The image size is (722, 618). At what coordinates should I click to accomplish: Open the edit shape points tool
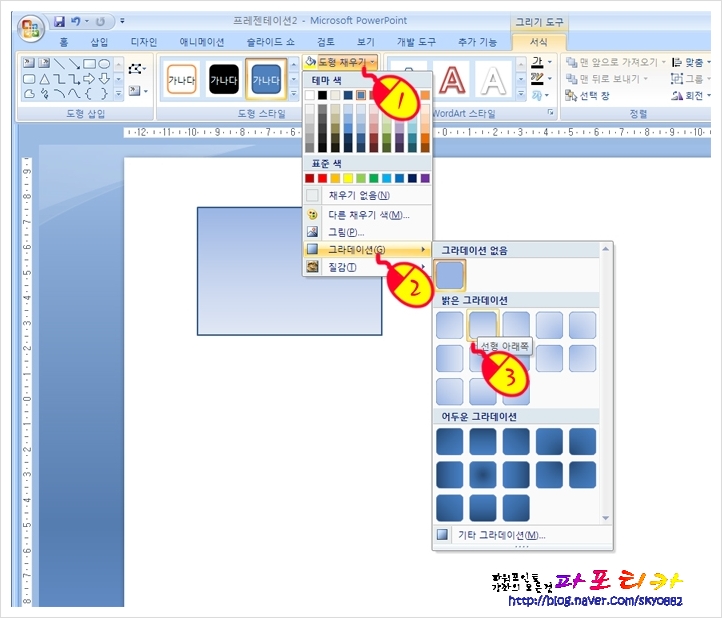pos(135,69)
